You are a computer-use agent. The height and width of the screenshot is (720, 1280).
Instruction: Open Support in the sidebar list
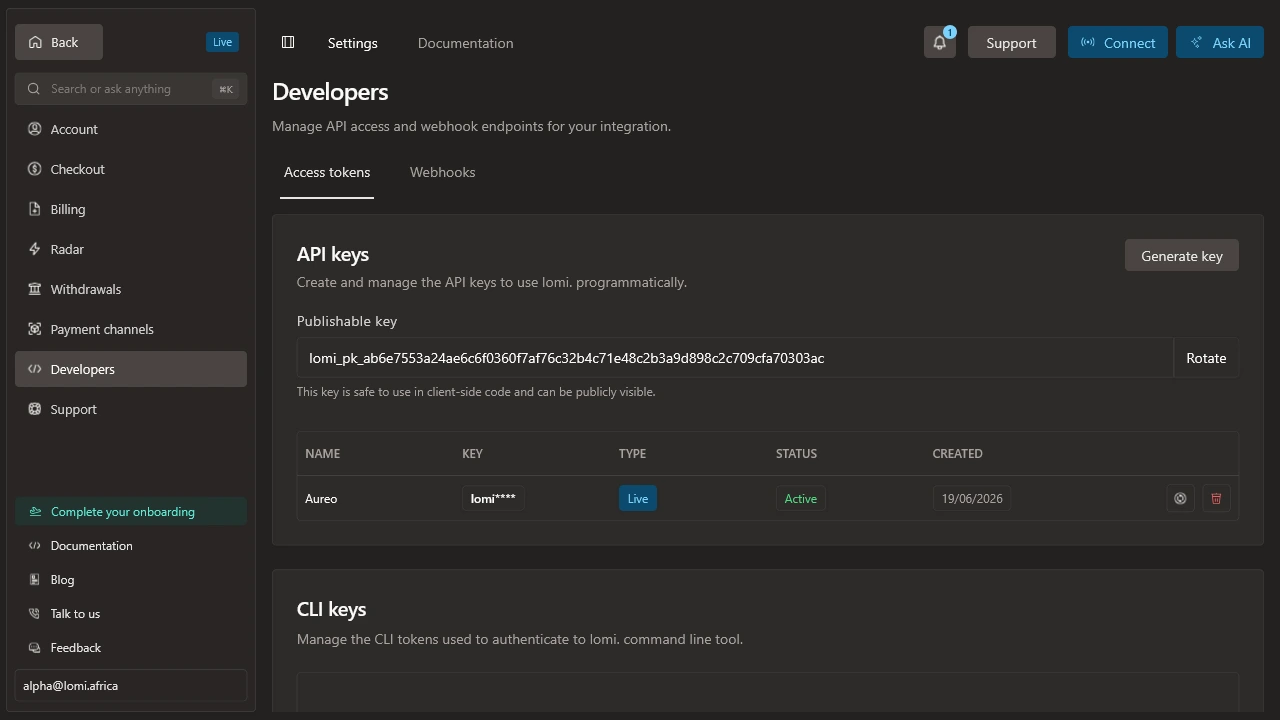[x=131, y=409]
